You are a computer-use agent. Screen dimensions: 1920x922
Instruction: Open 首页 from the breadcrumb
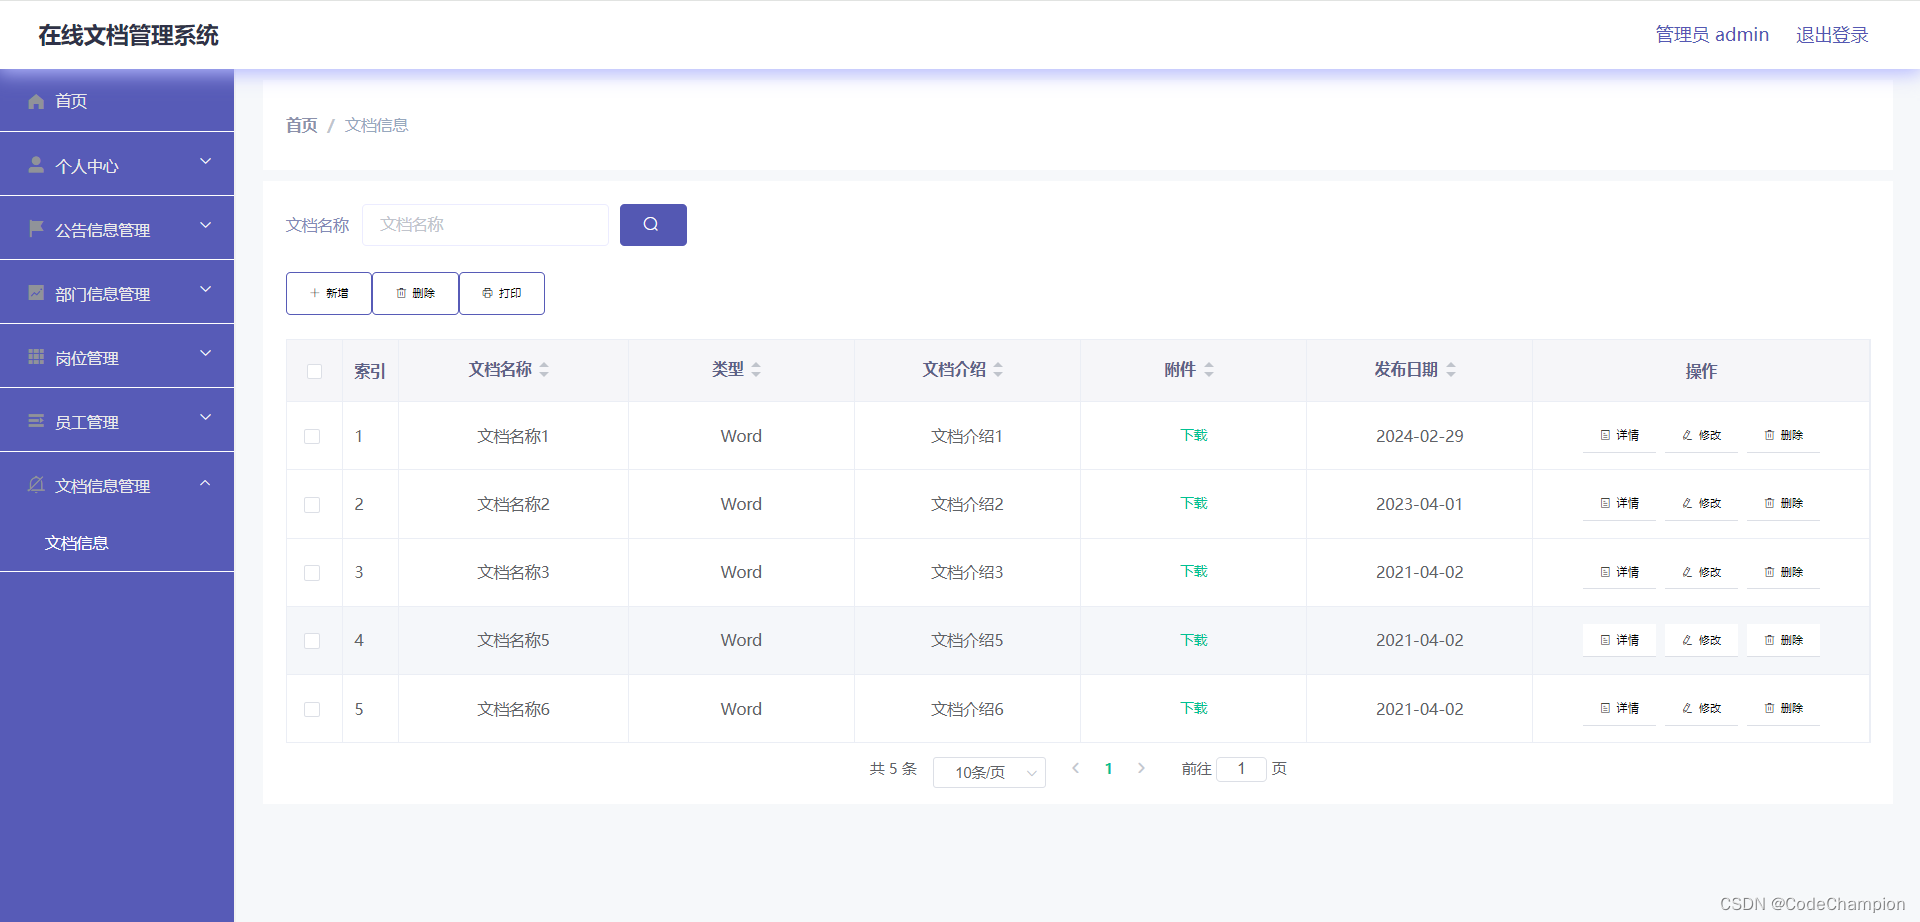pyautogui.click(x=300, y=124)
